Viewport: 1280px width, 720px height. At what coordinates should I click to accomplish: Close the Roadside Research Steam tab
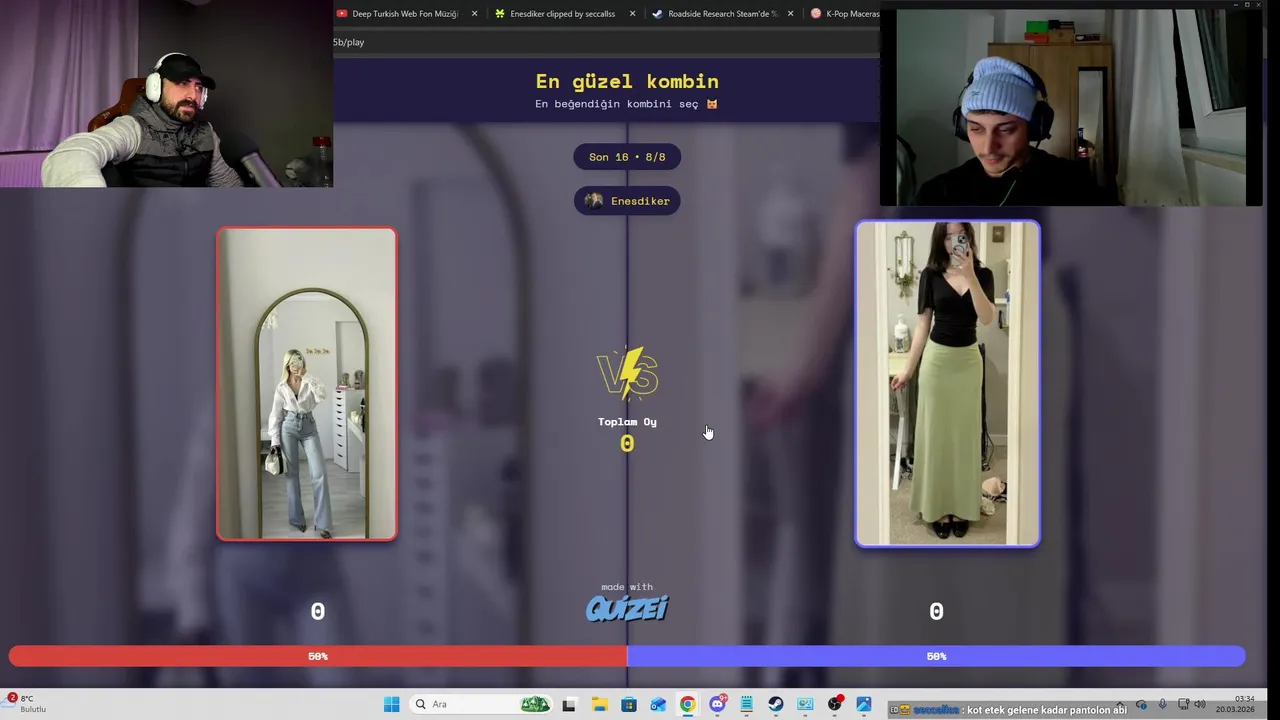coord(790,14)
